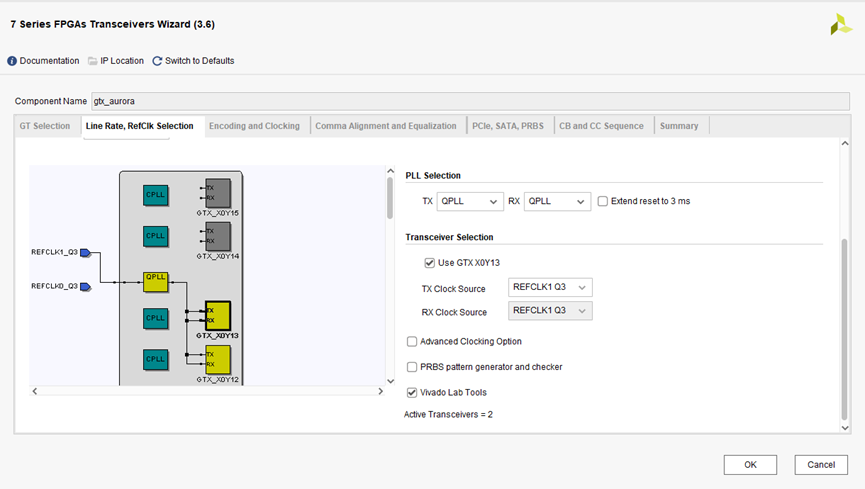Click the REFCLK0_Q3 label
Screen dimensions: 865x489
click(x=55, y=286)
